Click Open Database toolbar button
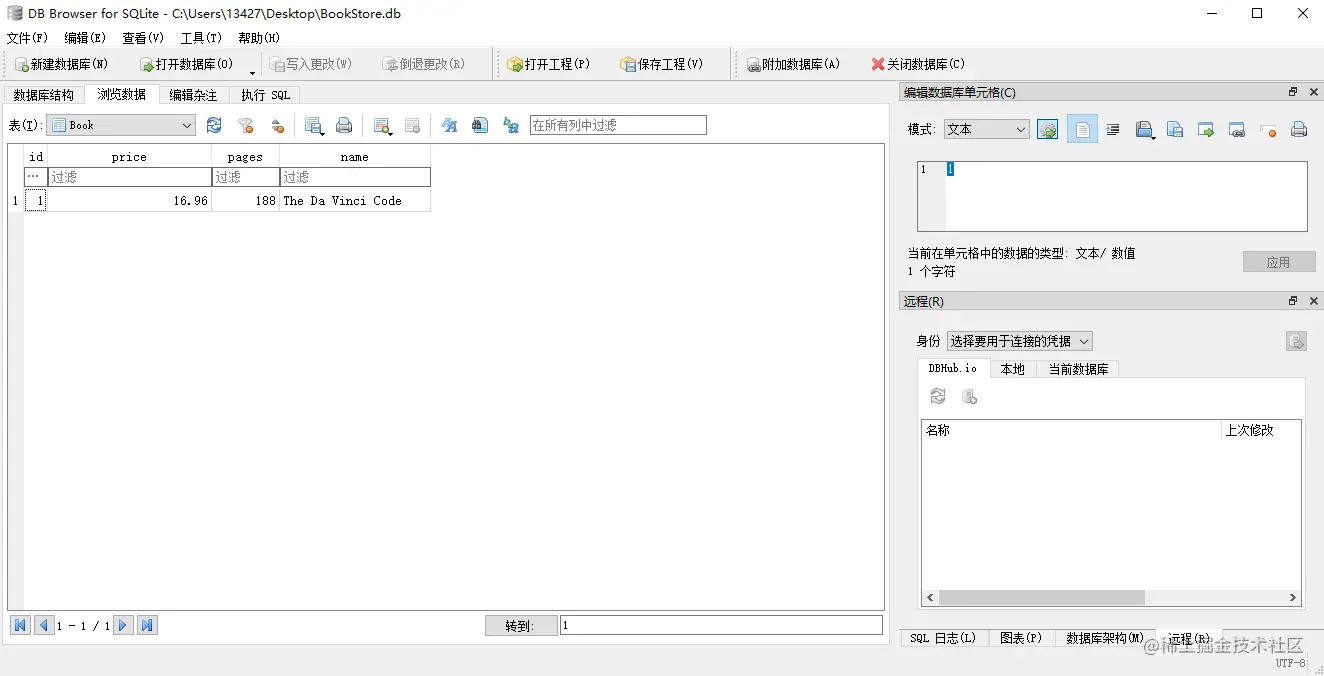This screenshot has width=1324, height=676. click(x=186, y=64)
